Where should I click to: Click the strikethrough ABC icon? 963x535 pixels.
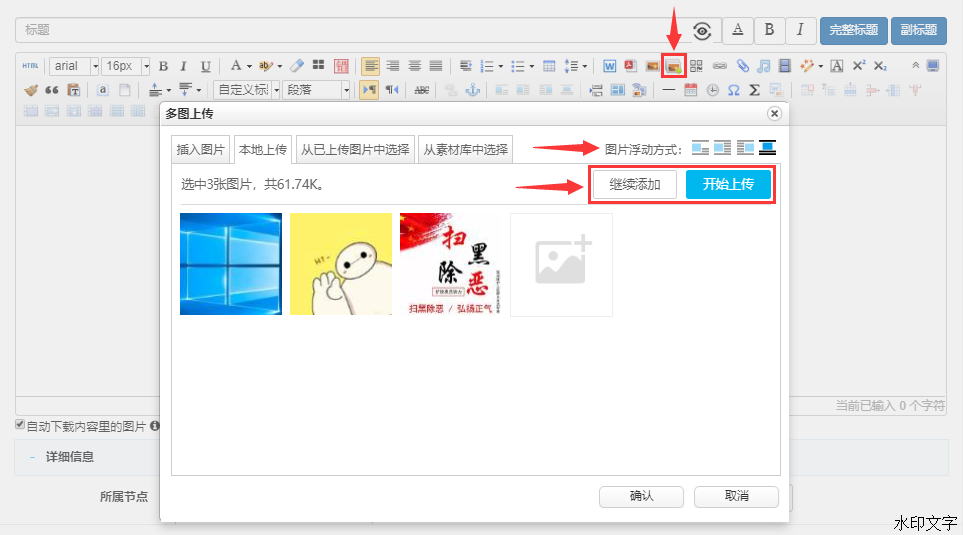(x=421, y=90)
